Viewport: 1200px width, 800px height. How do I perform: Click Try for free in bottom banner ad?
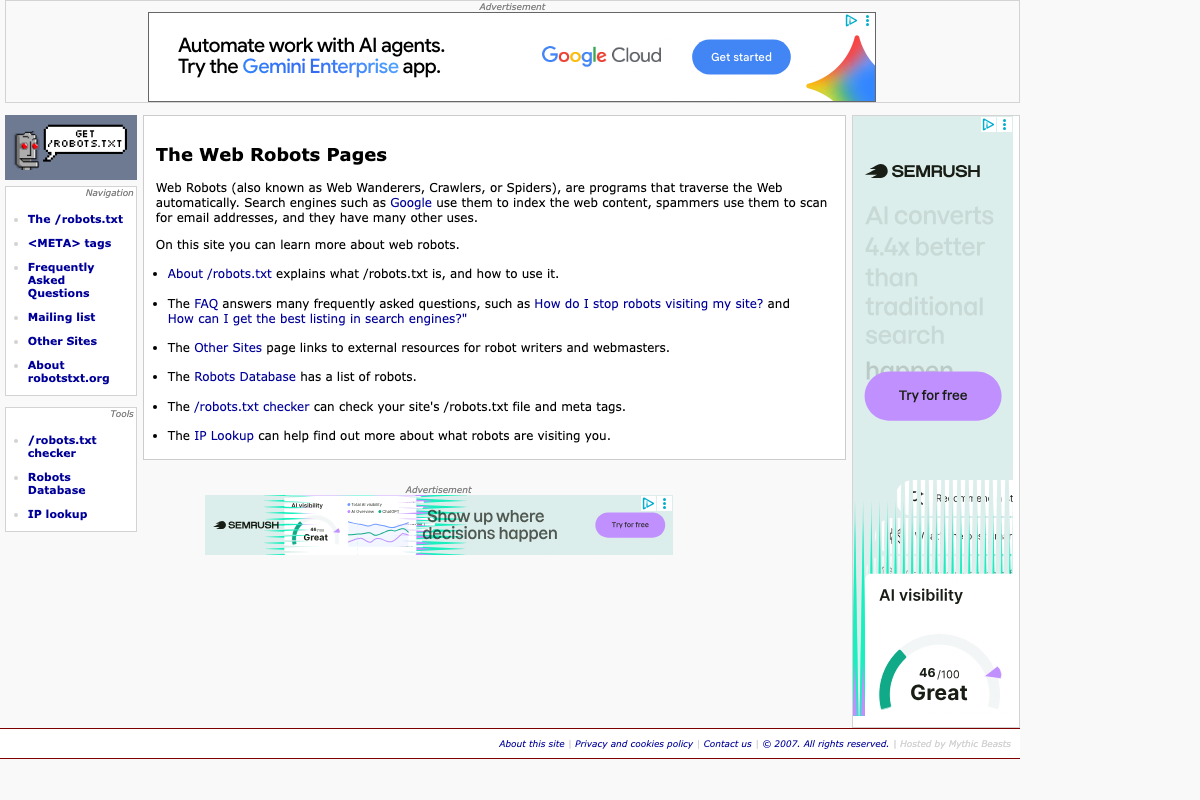coord(630,525)
